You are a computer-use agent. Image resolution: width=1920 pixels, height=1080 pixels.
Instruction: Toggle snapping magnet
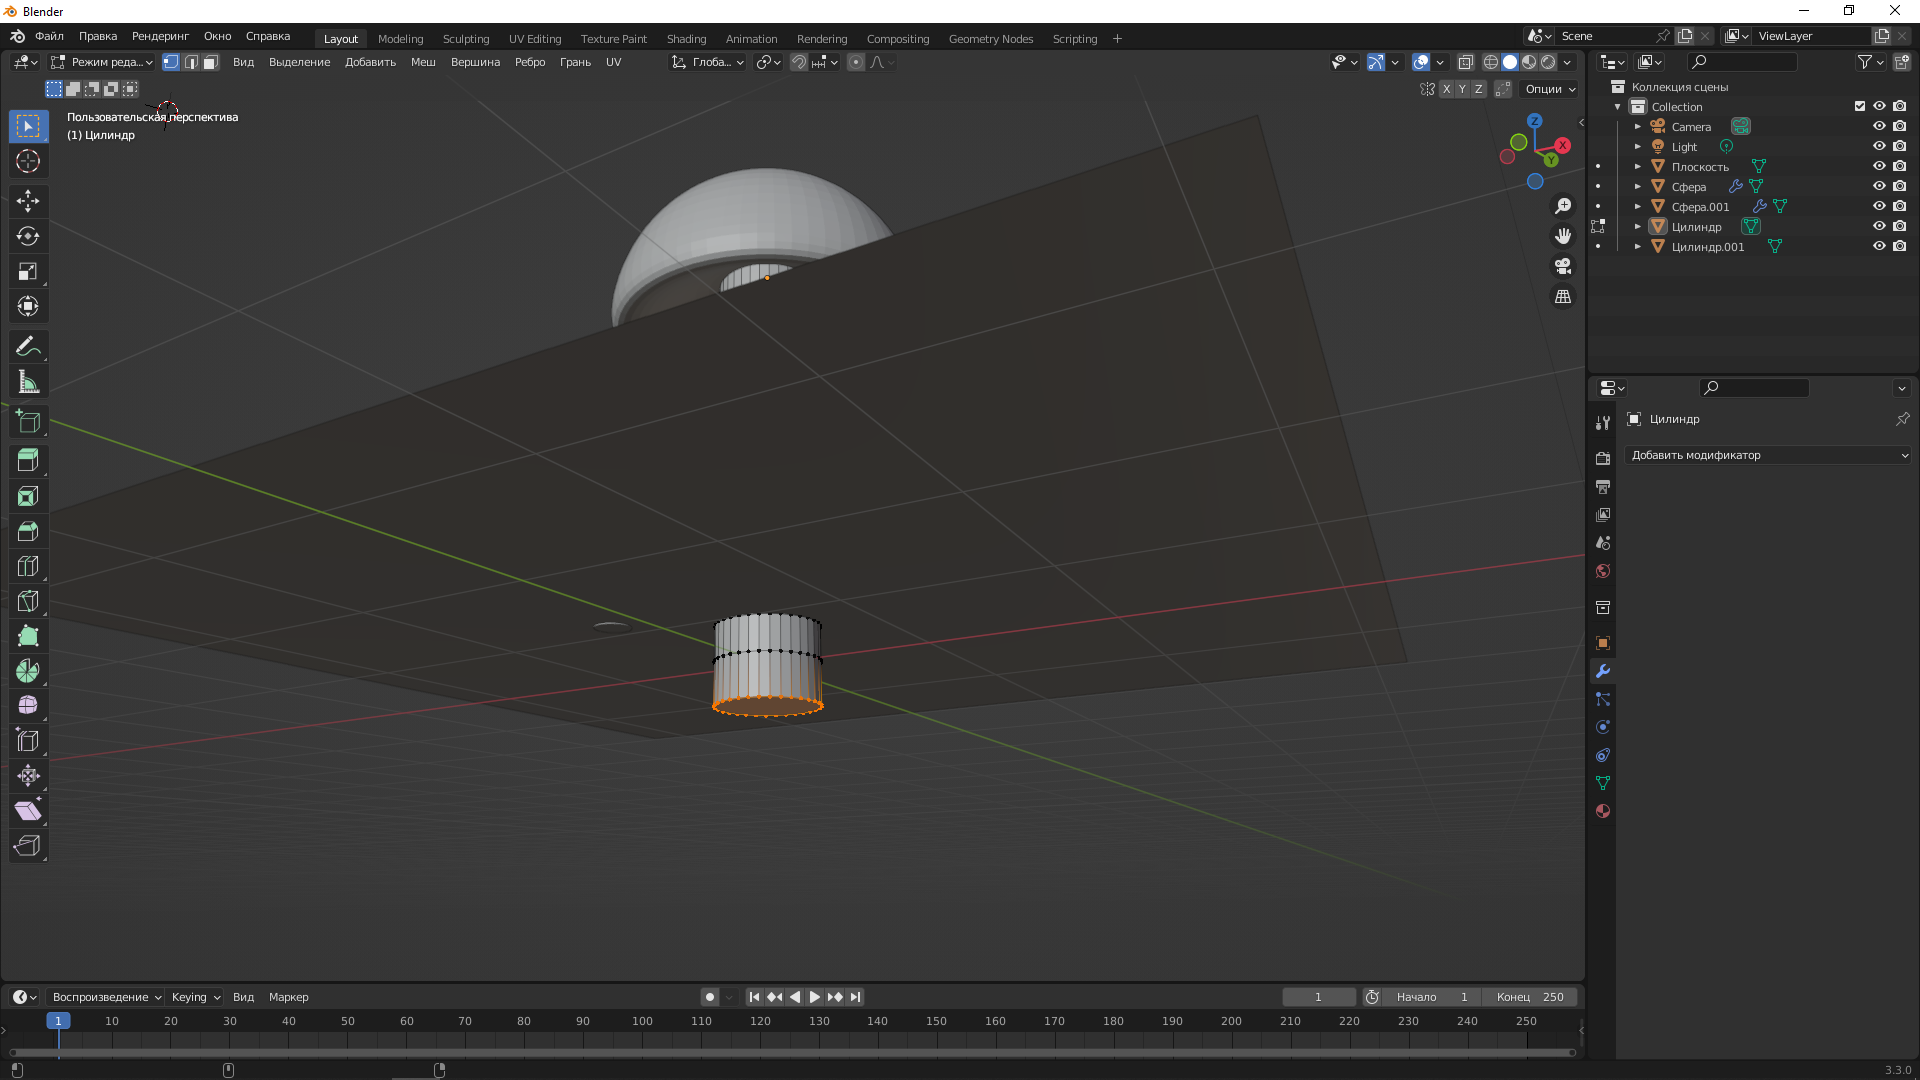[799, 62]
